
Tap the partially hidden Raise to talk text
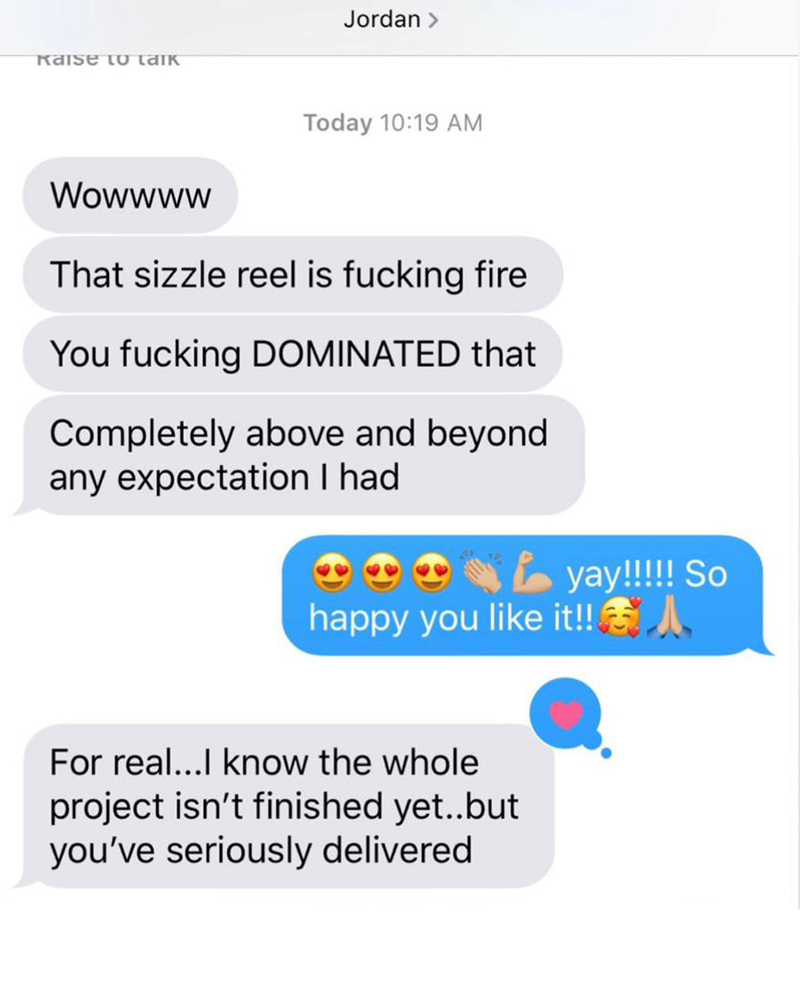click(108, 59)
